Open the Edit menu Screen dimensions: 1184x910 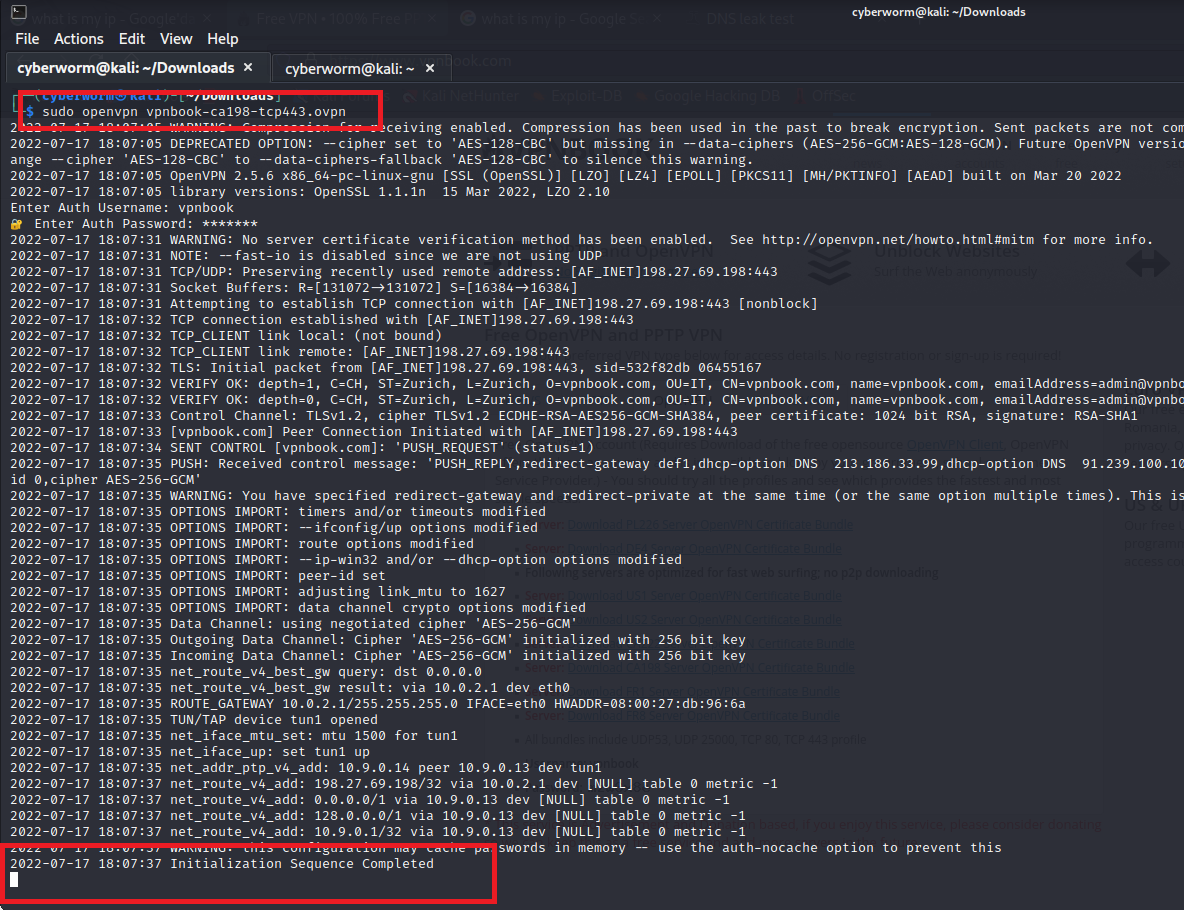point(131,38)
